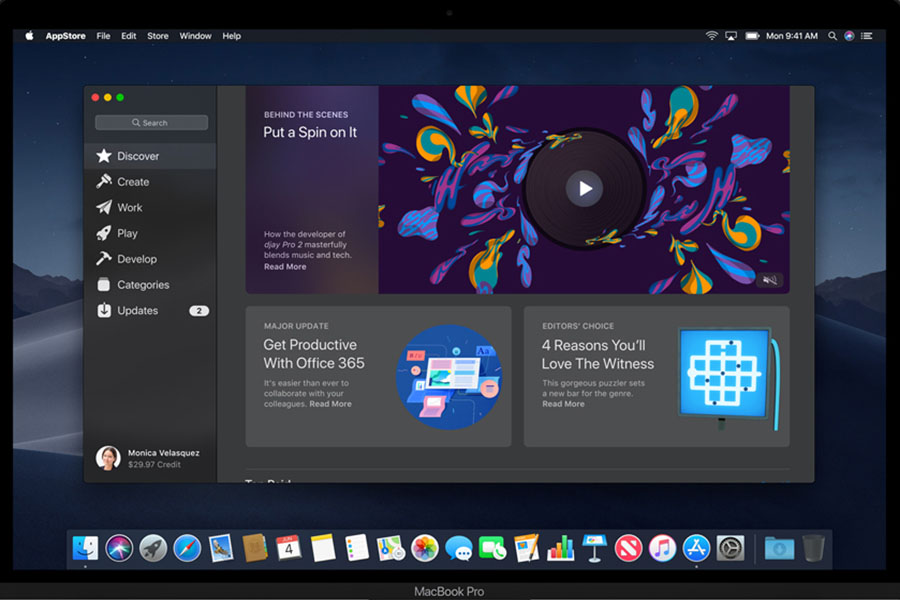Launch Siri from the Dock
This screenshot has height=600, width=900.
tap(119, 548)
